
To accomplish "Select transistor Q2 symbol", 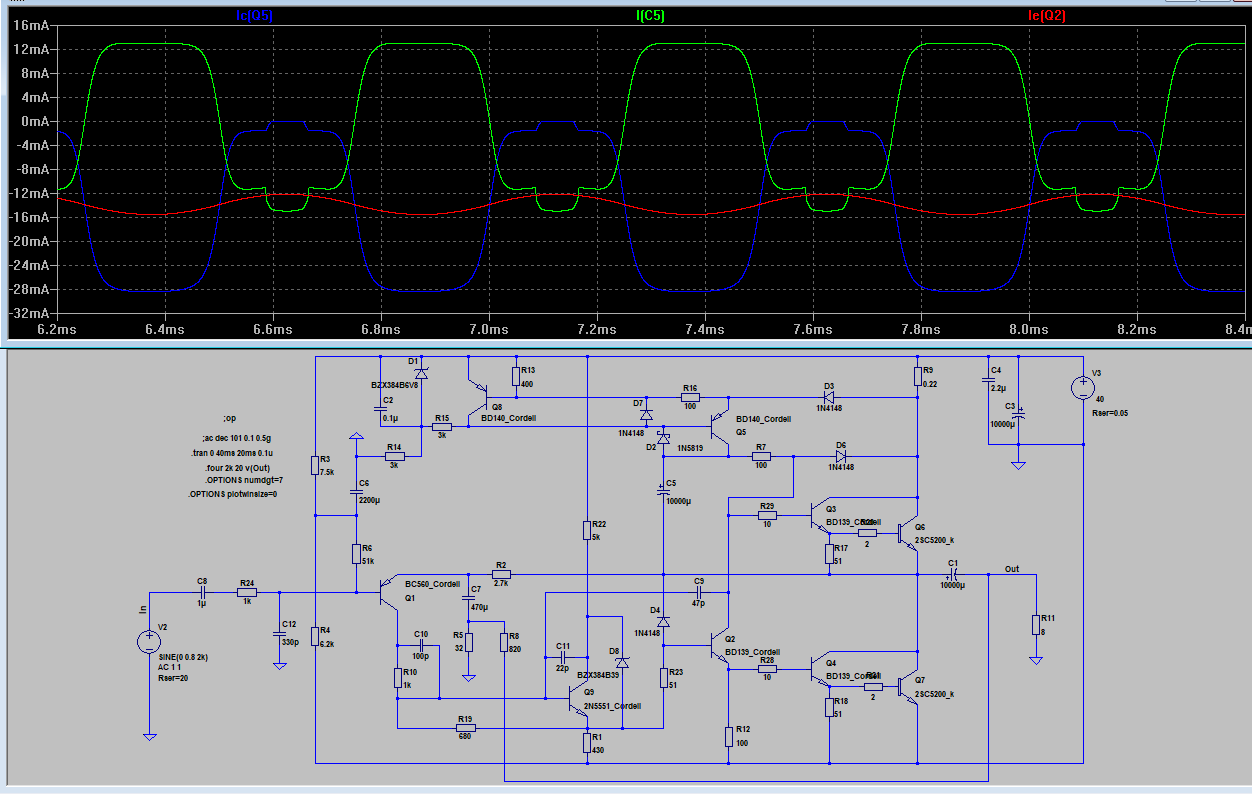I will [x=719, y=644].
